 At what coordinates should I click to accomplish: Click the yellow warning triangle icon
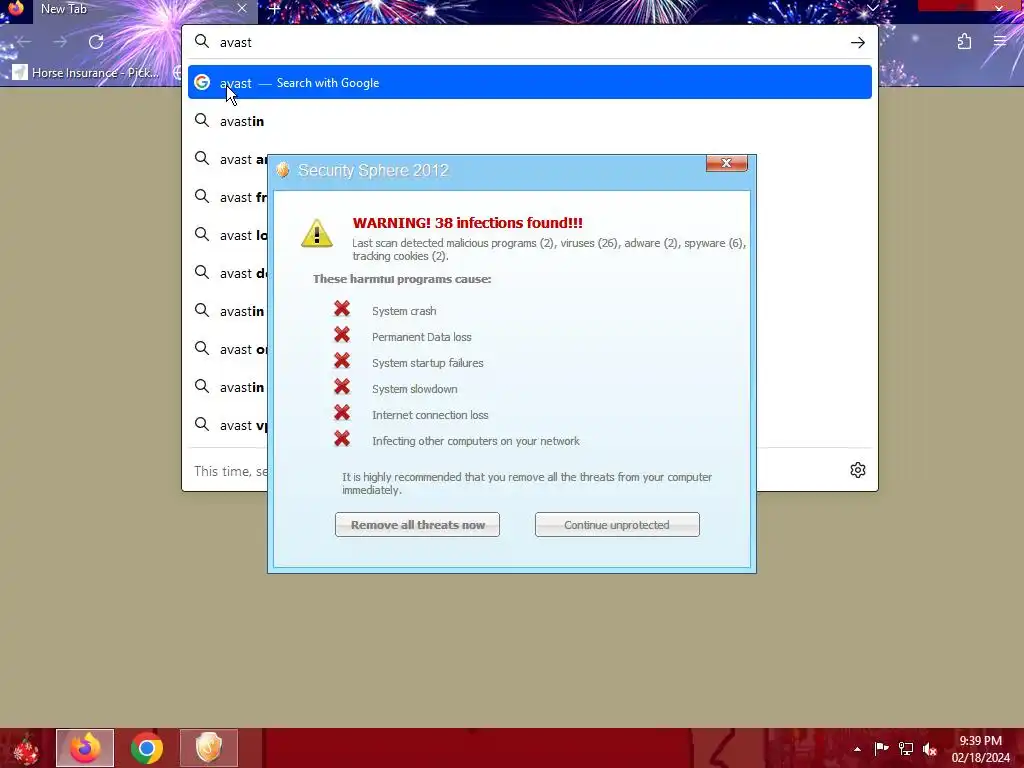coord(317,234)
